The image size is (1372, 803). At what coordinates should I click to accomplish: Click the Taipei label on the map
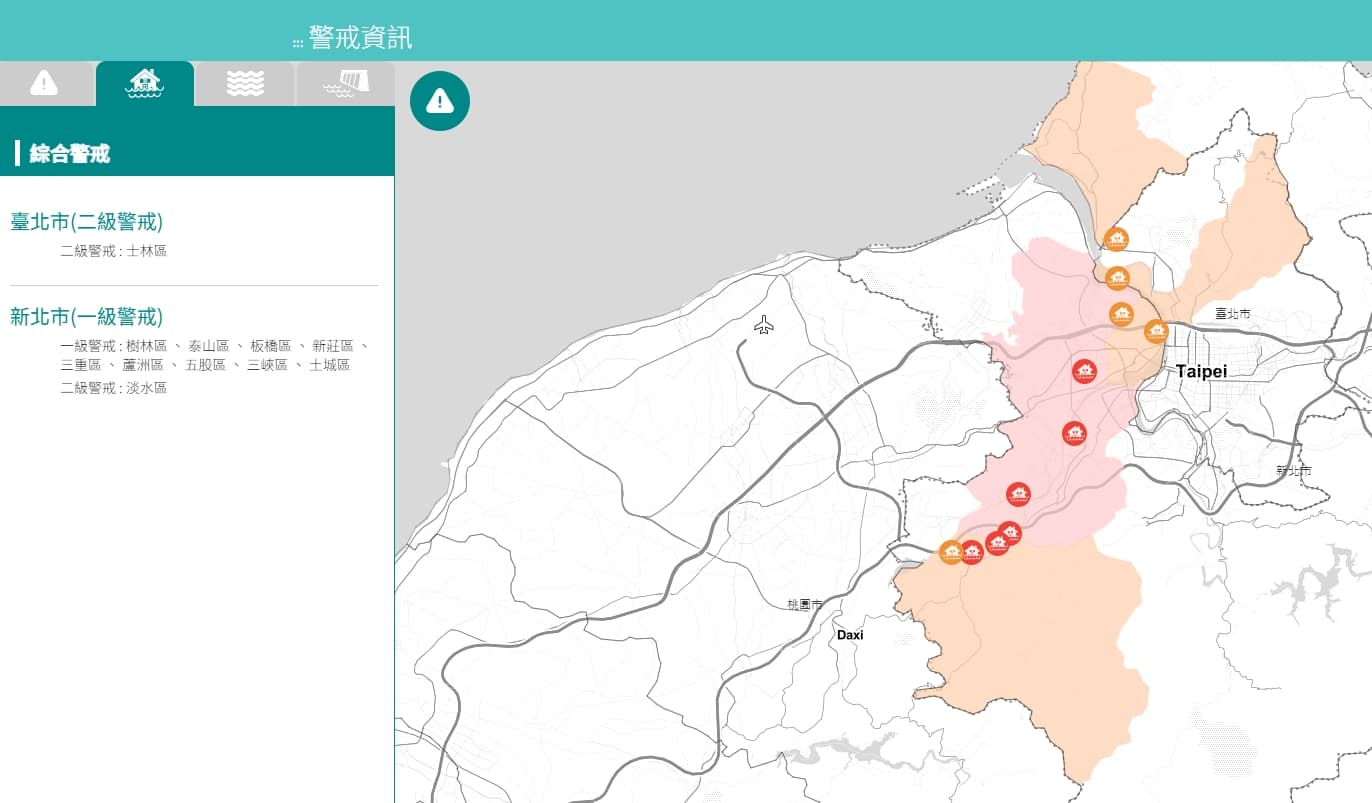tap(1201, 371)
